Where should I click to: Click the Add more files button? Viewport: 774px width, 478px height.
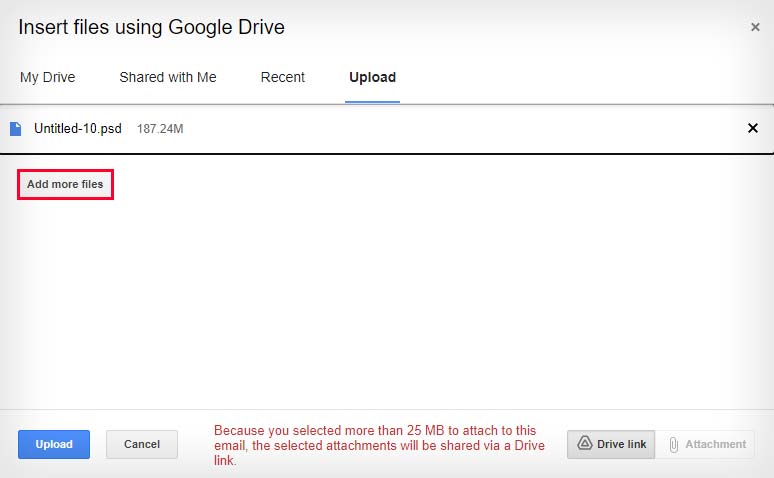(65, 184)
